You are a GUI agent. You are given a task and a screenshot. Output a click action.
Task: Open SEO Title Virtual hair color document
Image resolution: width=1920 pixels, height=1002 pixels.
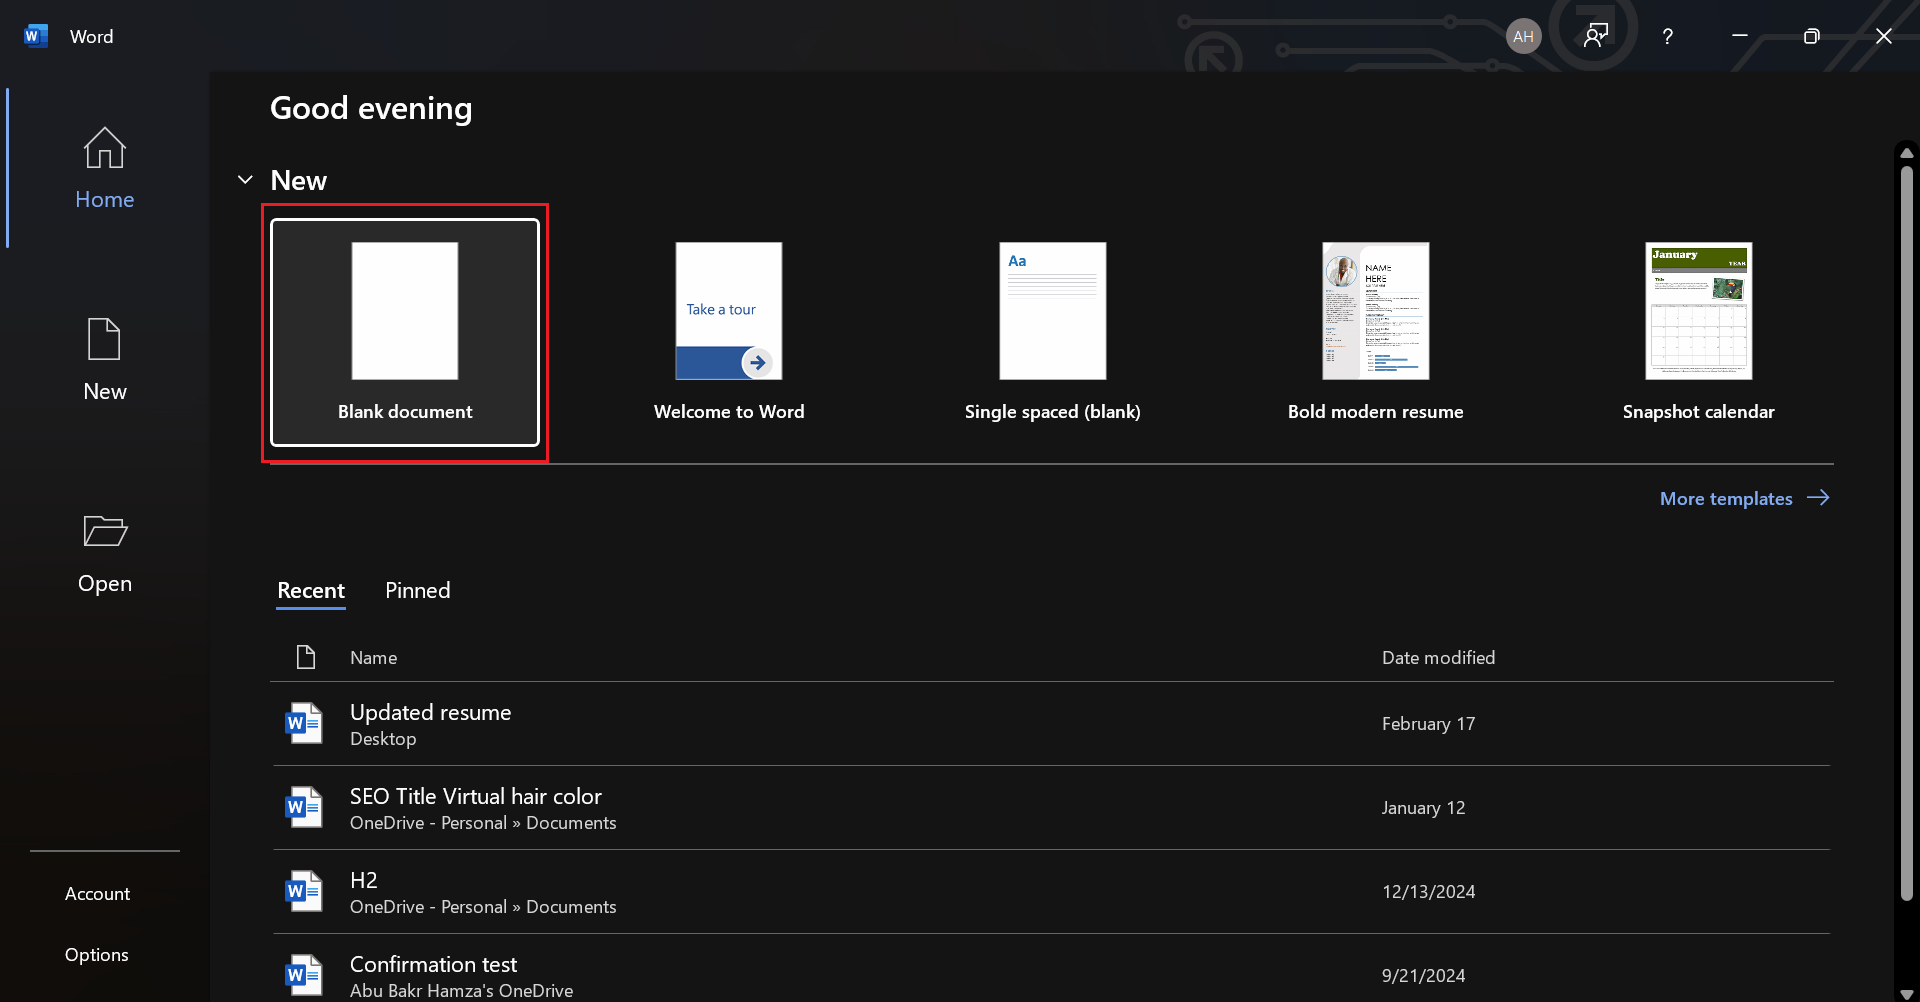tap(1052, 808)
